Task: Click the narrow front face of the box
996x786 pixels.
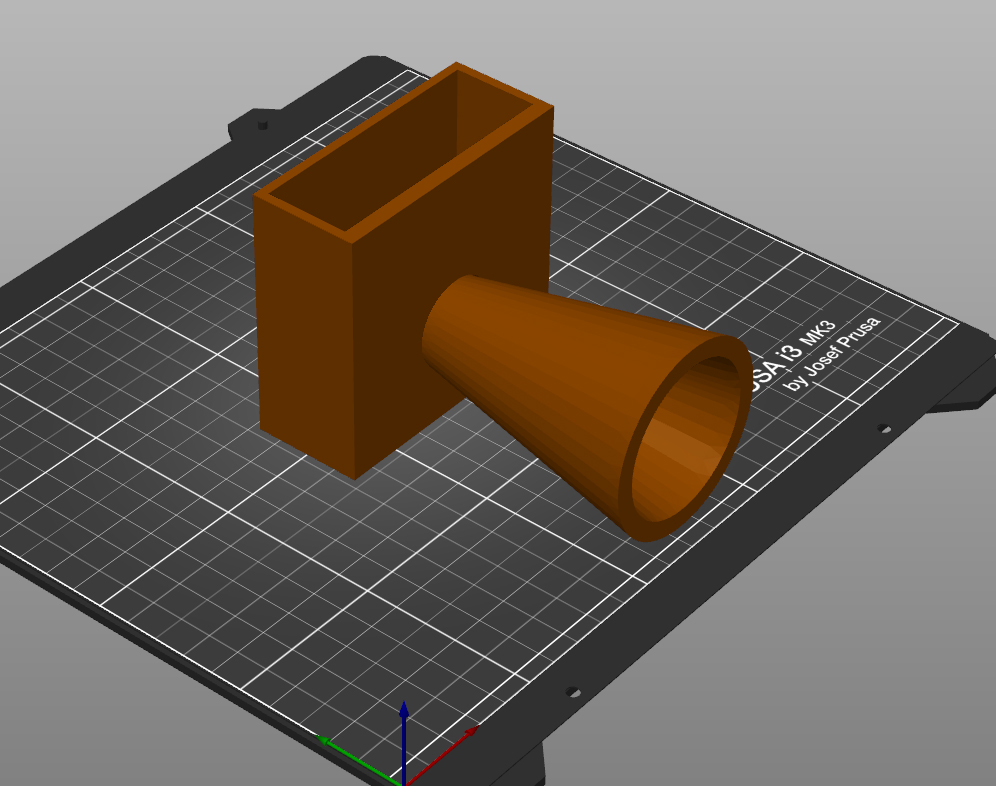Action: pos(305,337)
